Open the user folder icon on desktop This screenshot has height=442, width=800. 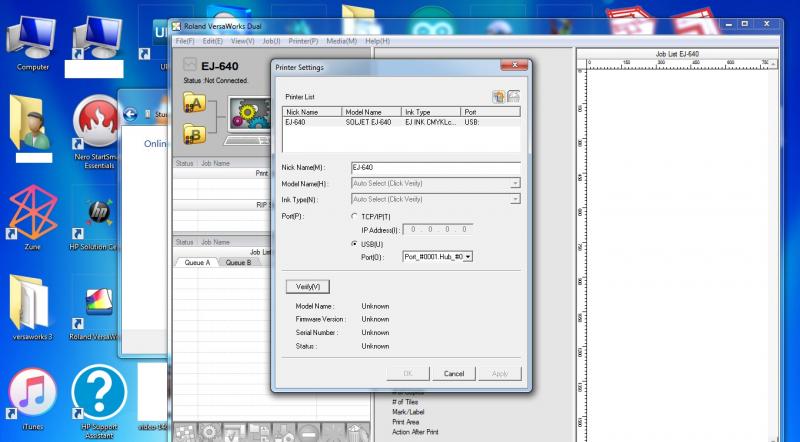[31, 124]
